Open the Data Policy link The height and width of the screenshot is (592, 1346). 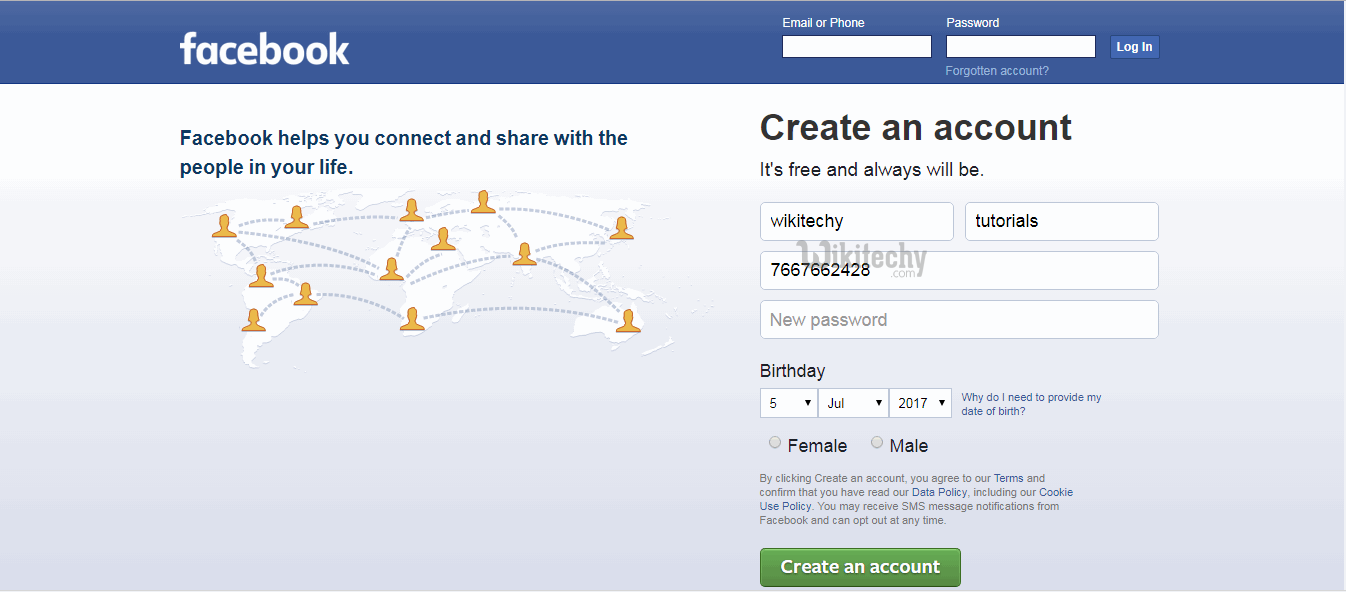[x=939, y=492]
